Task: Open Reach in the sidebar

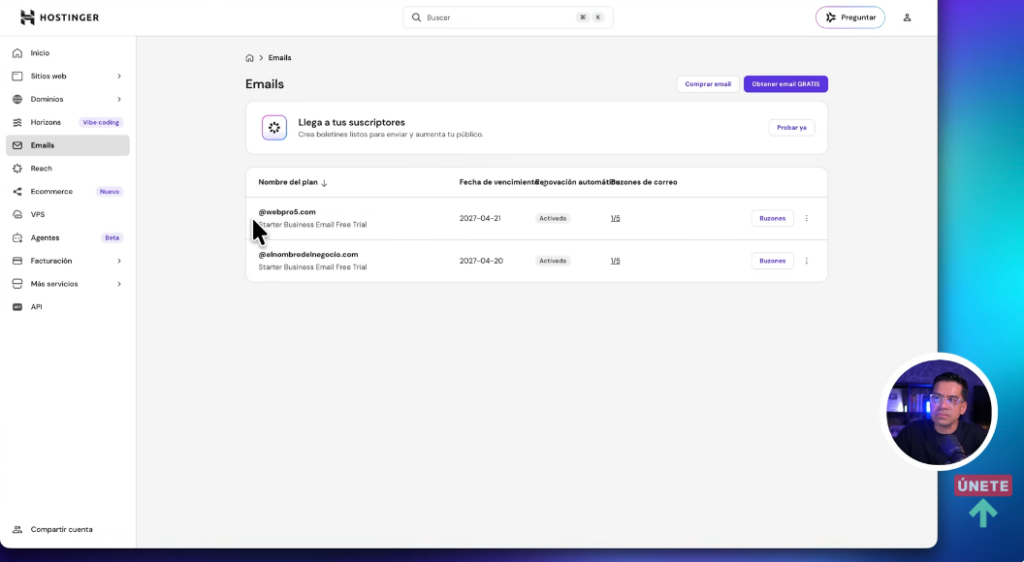Action: pyautogui.click(x=68, y=168)
